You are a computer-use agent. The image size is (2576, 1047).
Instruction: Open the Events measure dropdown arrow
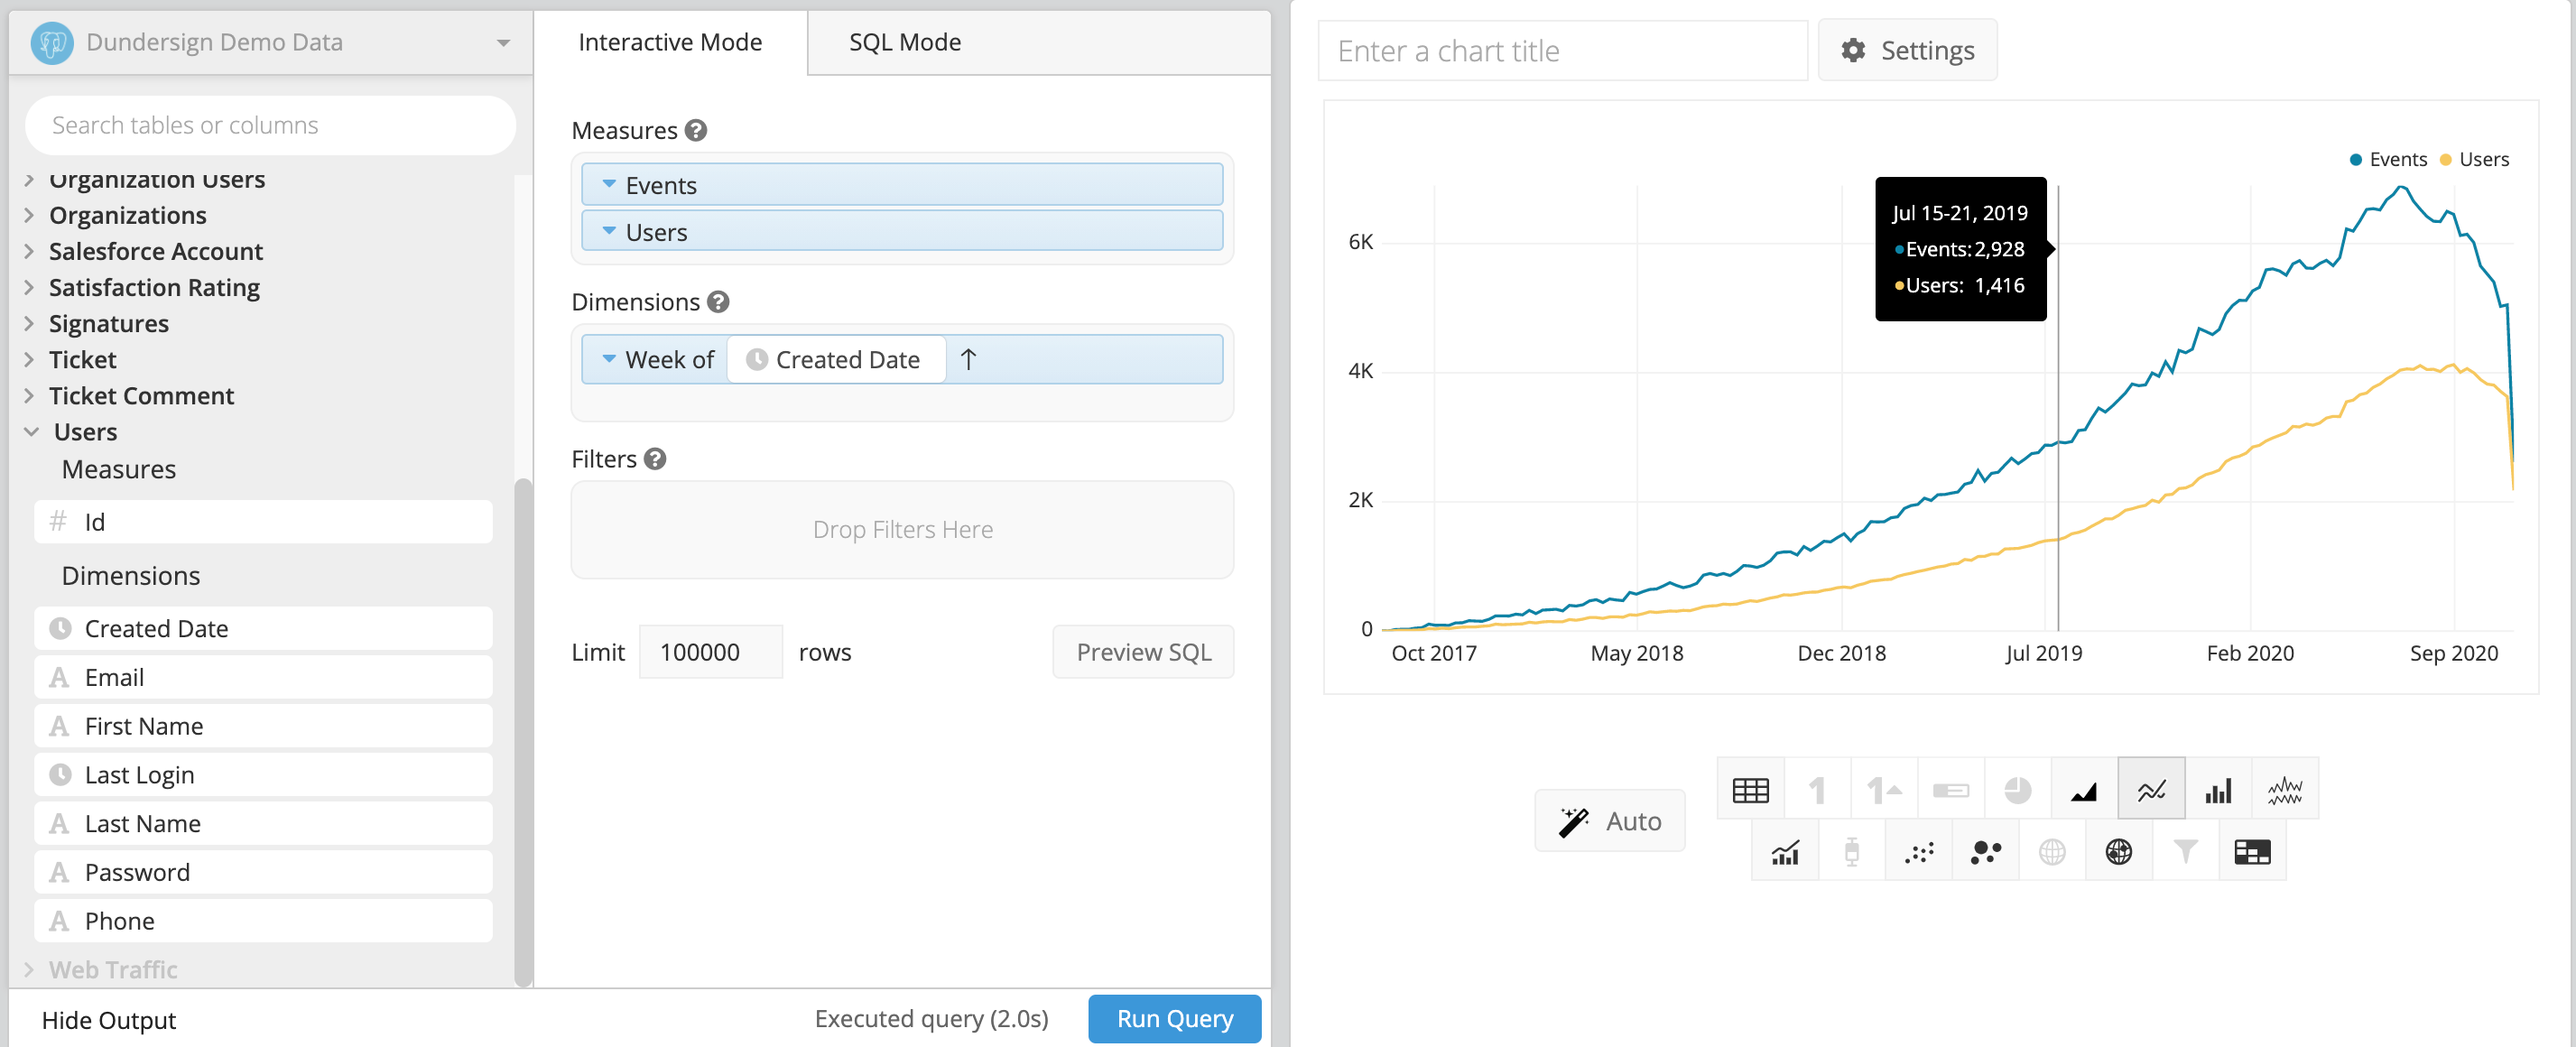coord(609,184)
